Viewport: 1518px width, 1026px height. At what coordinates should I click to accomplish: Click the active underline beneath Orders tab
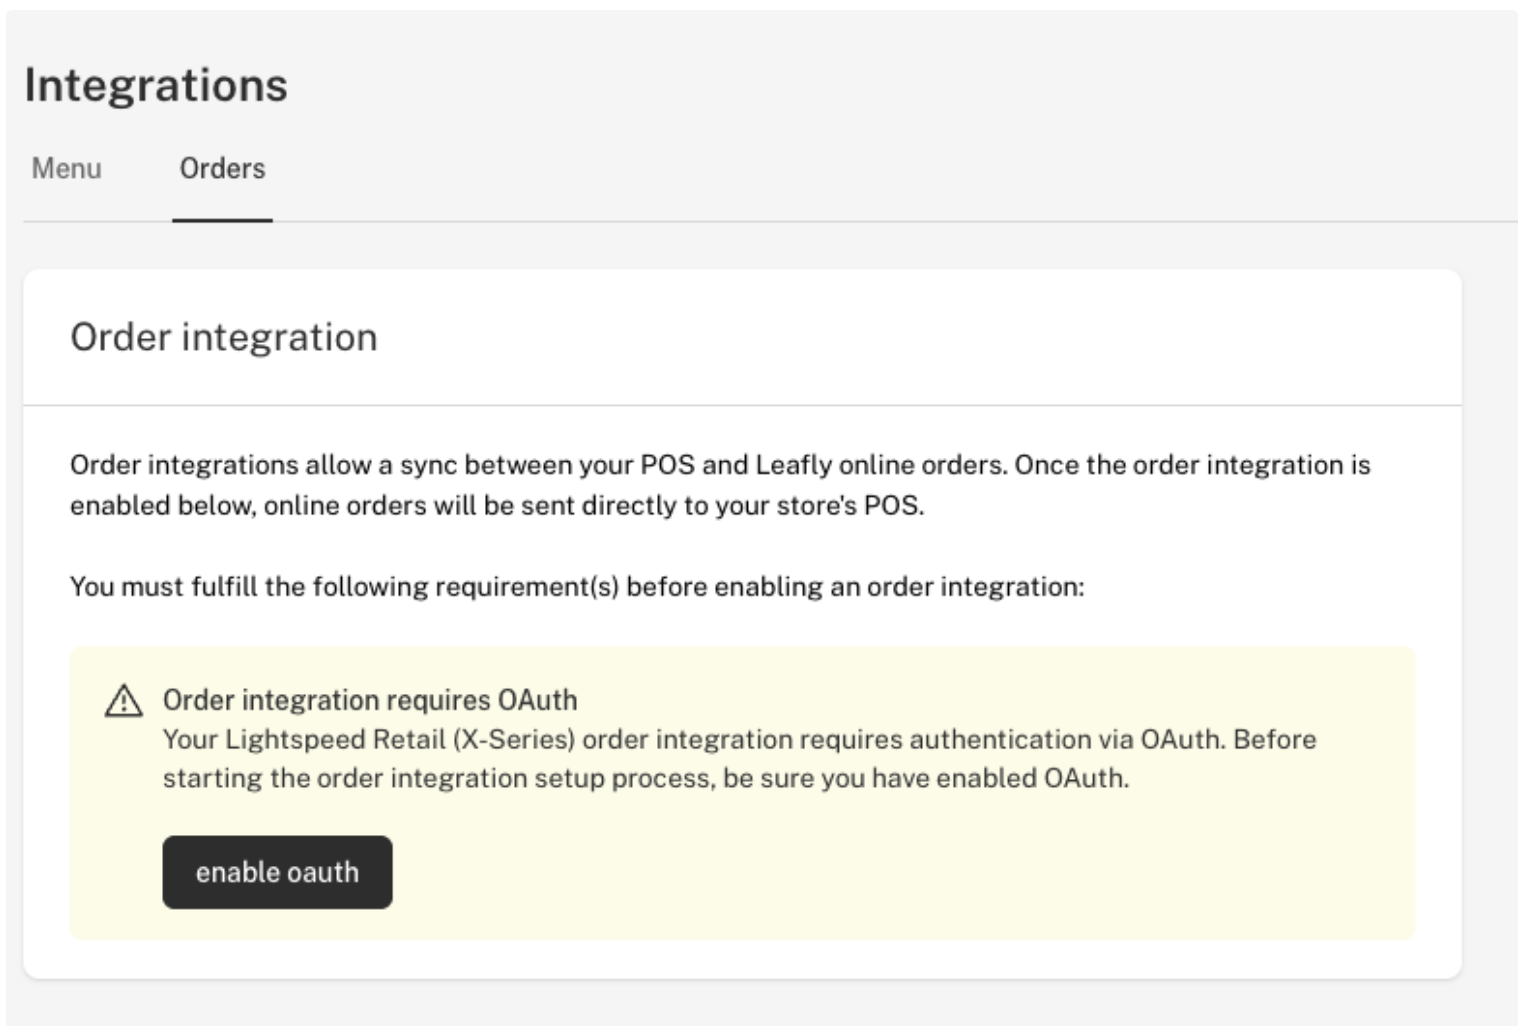coord(222,219)
